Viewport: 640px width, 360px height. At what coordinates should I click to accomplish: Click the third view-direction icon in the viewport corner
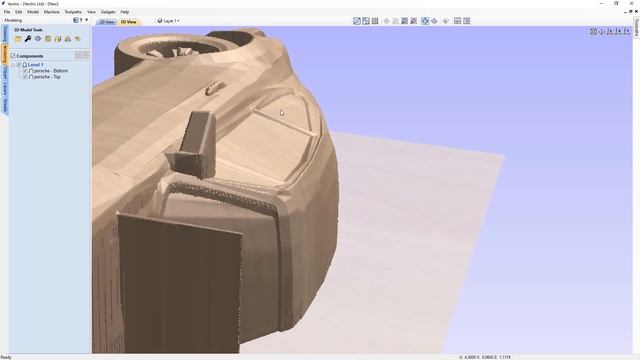pos(610,31)
